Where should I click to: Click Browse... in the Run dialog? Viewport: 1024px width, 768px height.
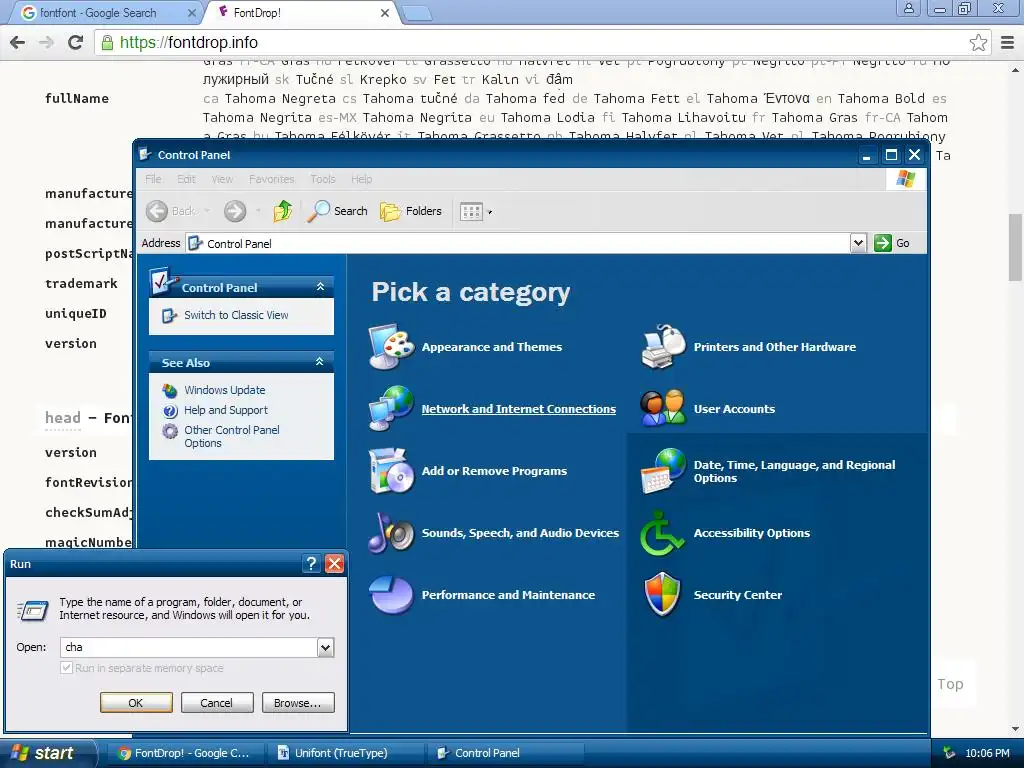[298, 703]
